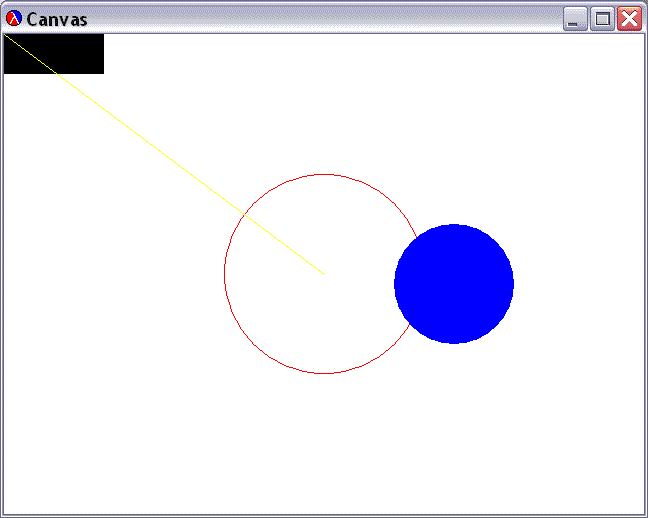648x518 pixels.
Task: Maximize the Canvas window
Action: [x=602, y=19]
